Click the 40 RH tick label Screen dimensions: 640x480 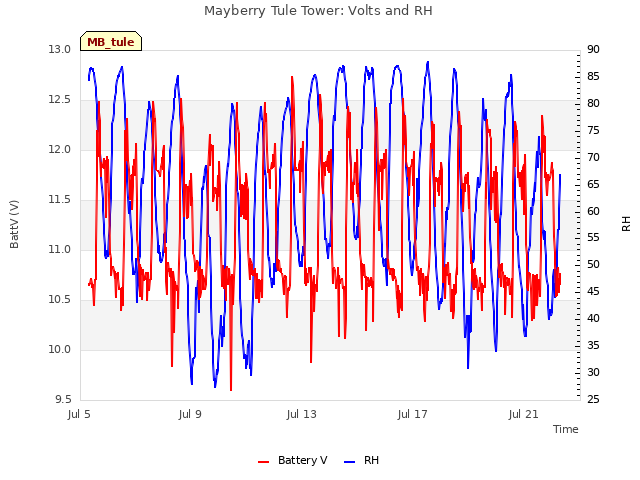[593, 318]
